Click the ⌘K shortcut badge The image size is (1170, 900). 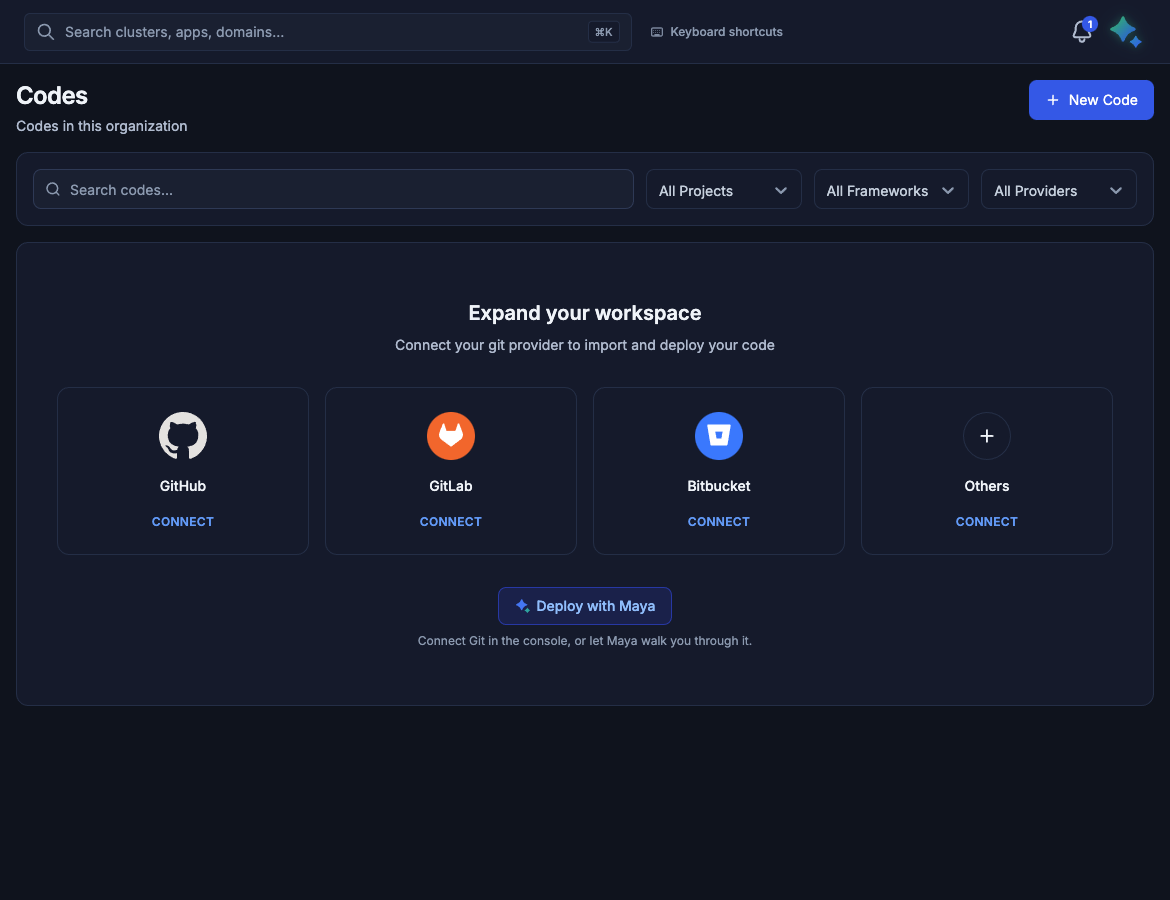pyautogui.click(x=604, y=32)
